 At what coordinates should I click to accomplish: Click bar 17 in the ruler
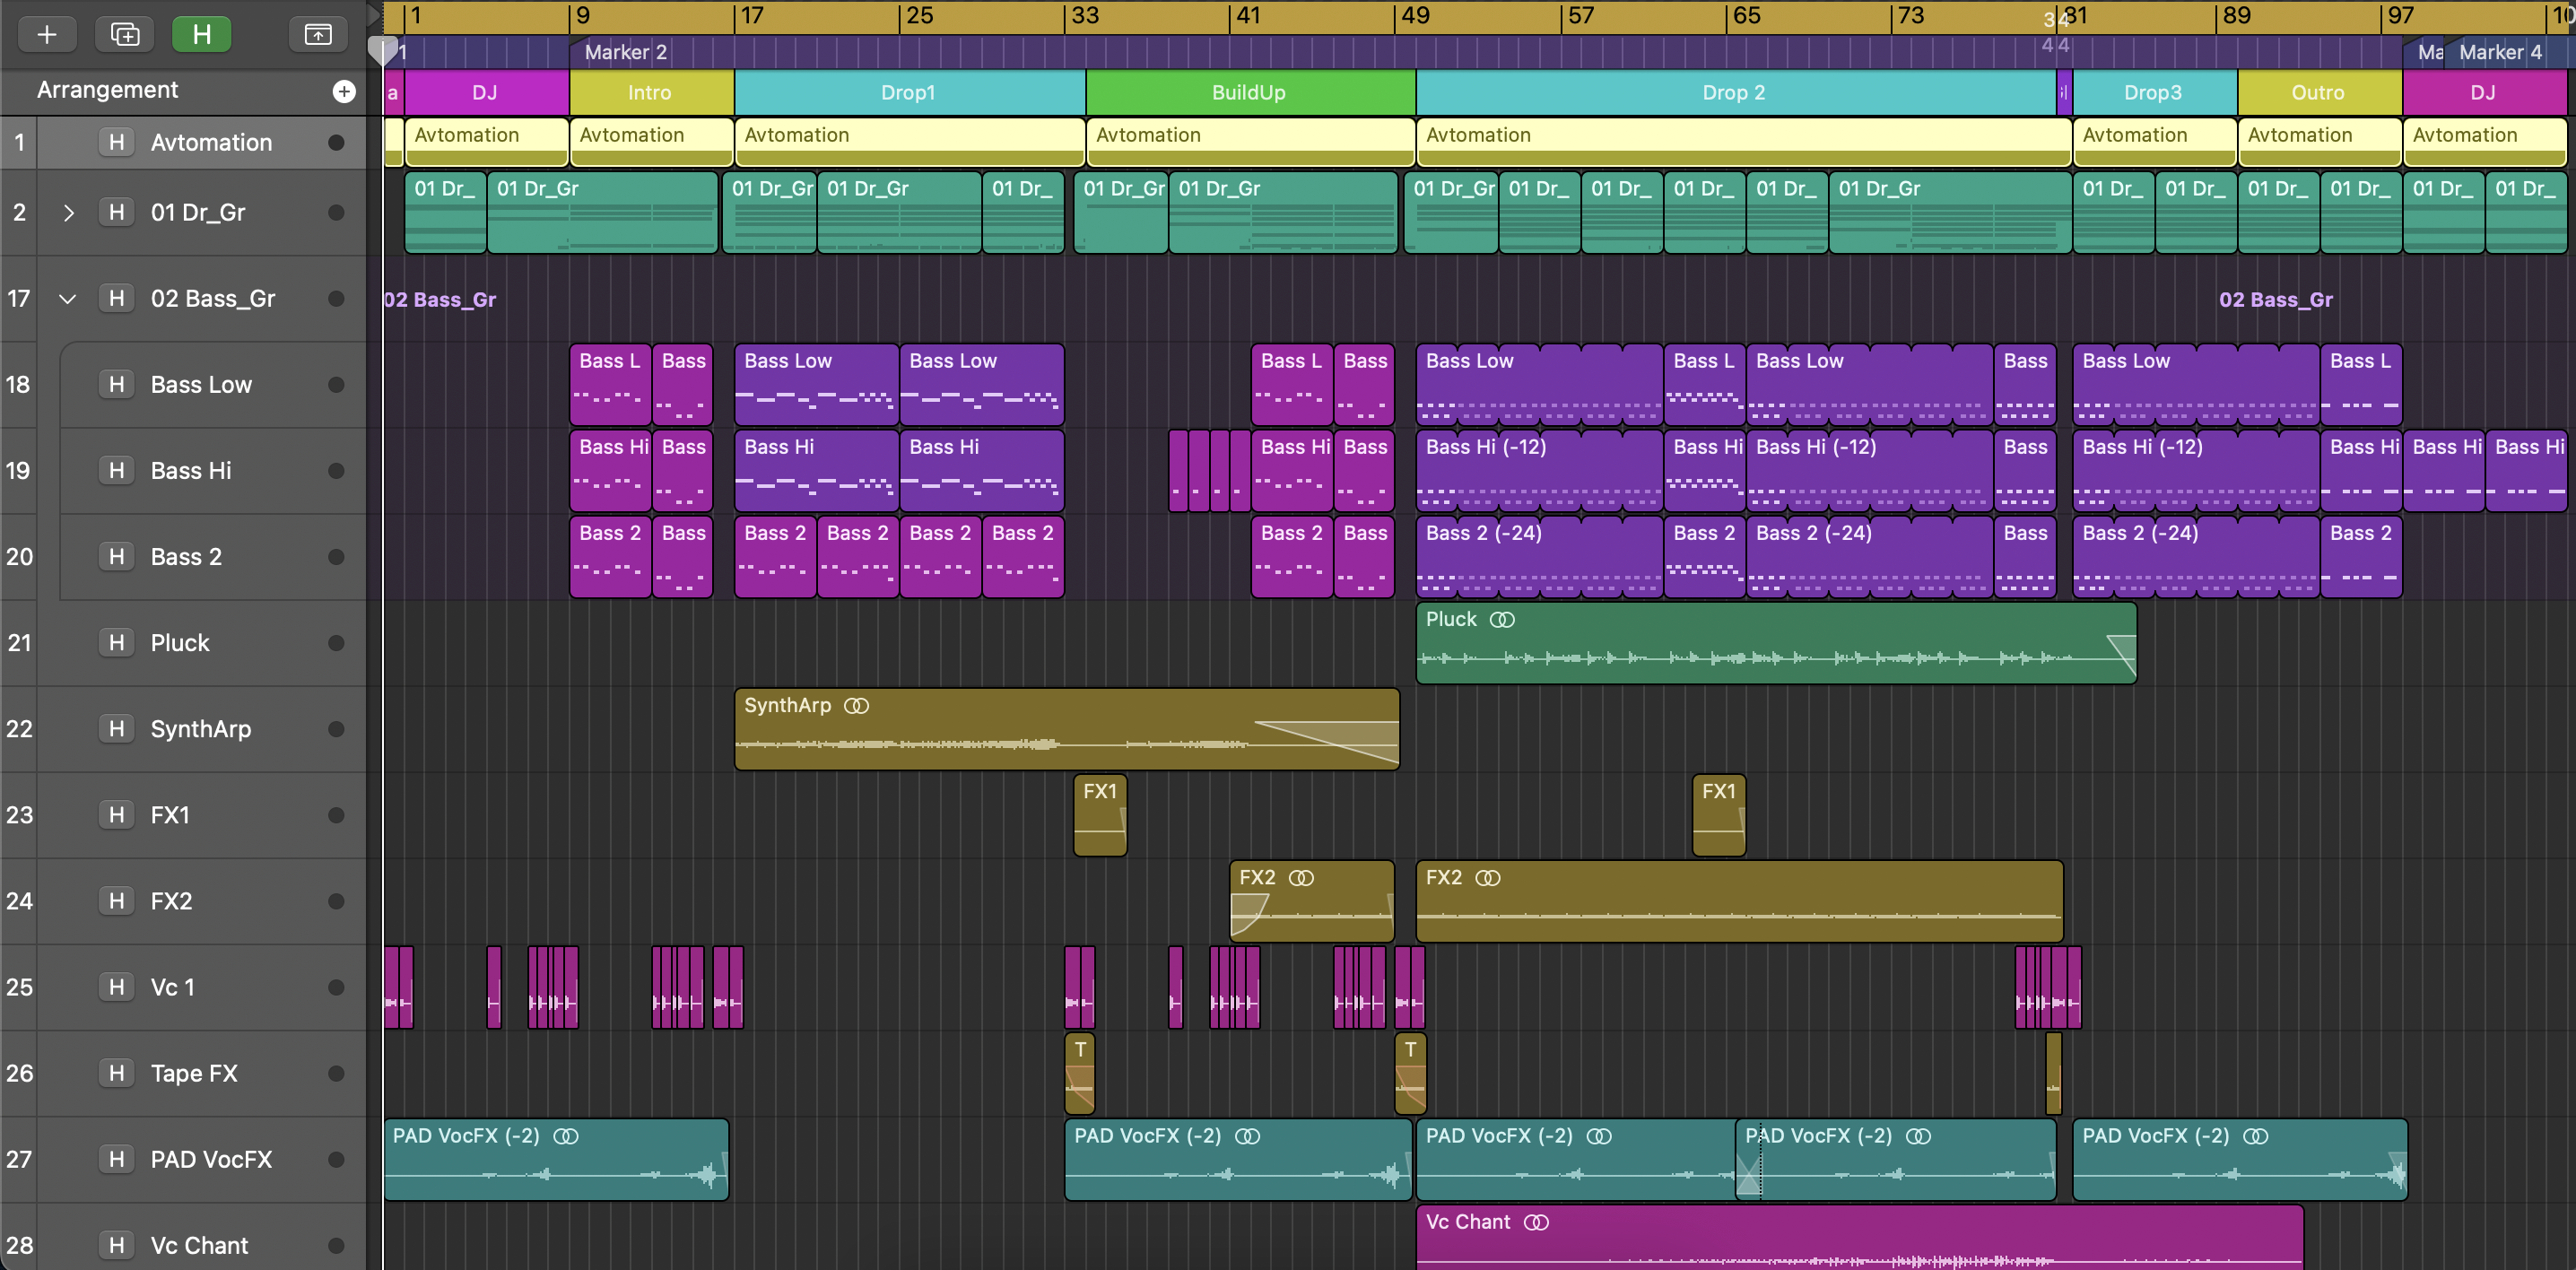pyautogui.click(x=752, y=16)
